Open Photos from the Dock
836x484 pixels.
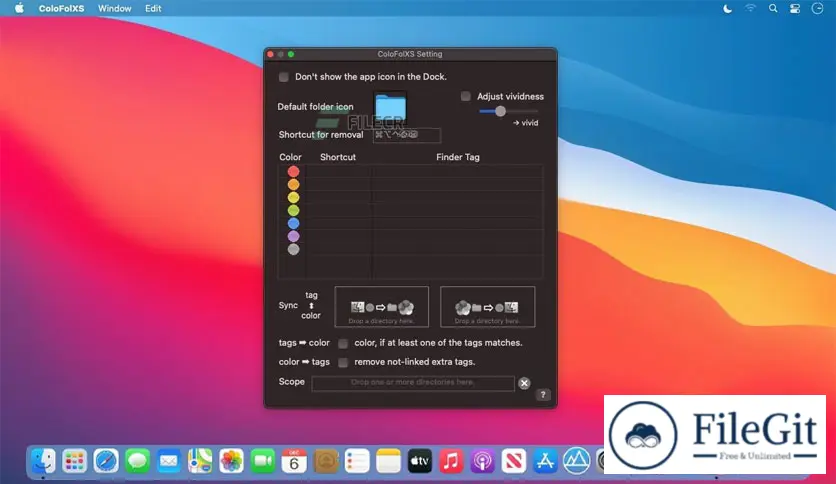tap(231, 461)
